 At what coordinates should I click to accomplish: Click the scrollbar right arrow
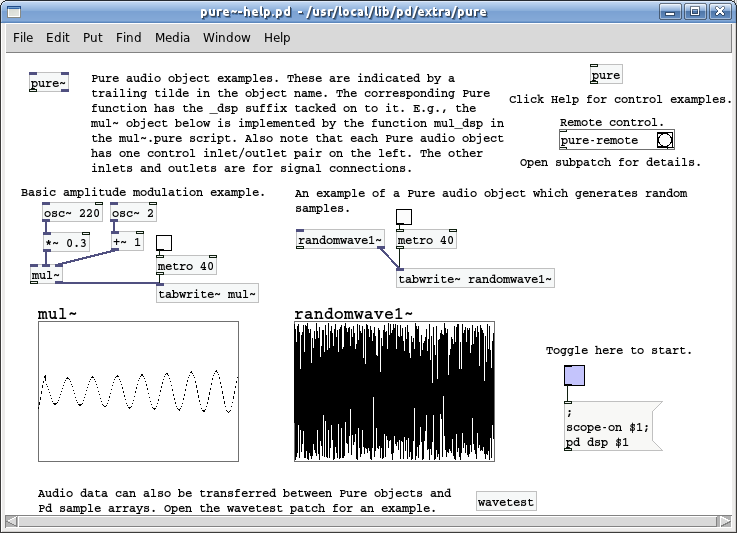coord(725,521)
